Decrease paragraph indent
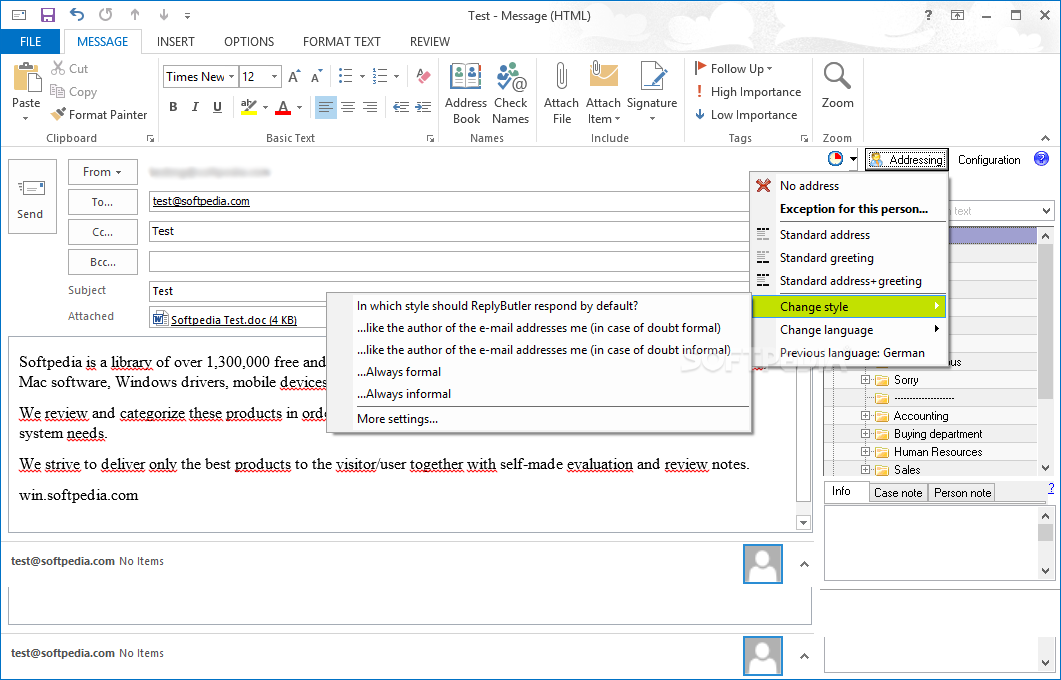Screen dimensions: 1061x680 click(x=401, y=107)
